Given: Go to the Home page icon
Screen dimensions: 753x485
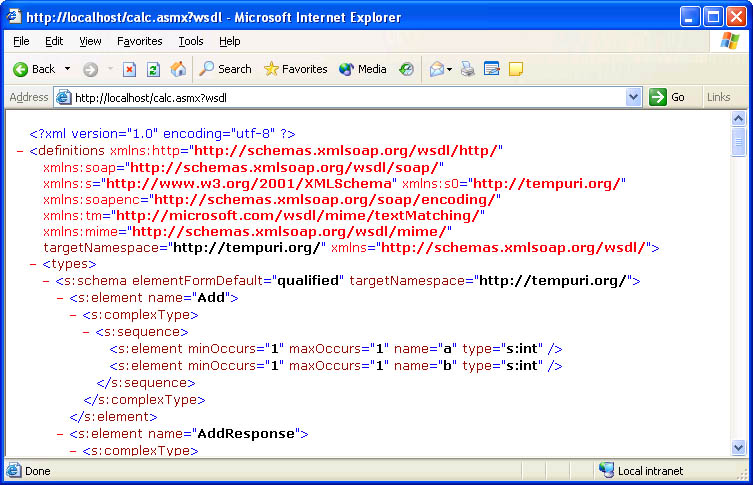Looking at the screenshot, I should 178,69.
